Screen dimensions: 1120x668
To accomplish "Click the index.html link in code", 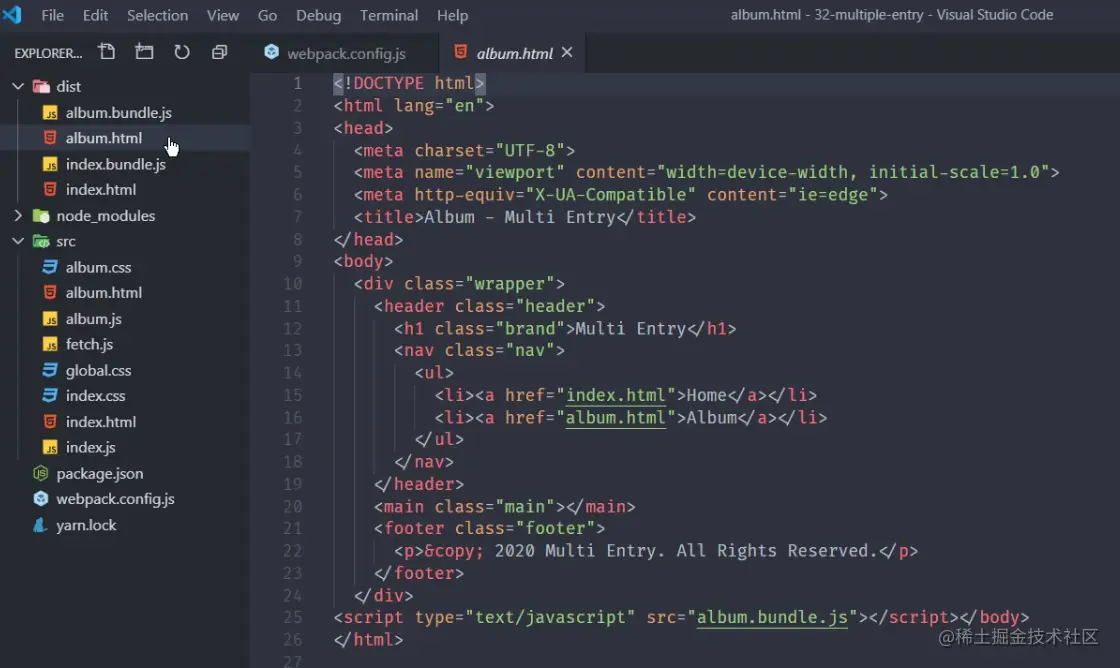I will click(x=615, y=395).
